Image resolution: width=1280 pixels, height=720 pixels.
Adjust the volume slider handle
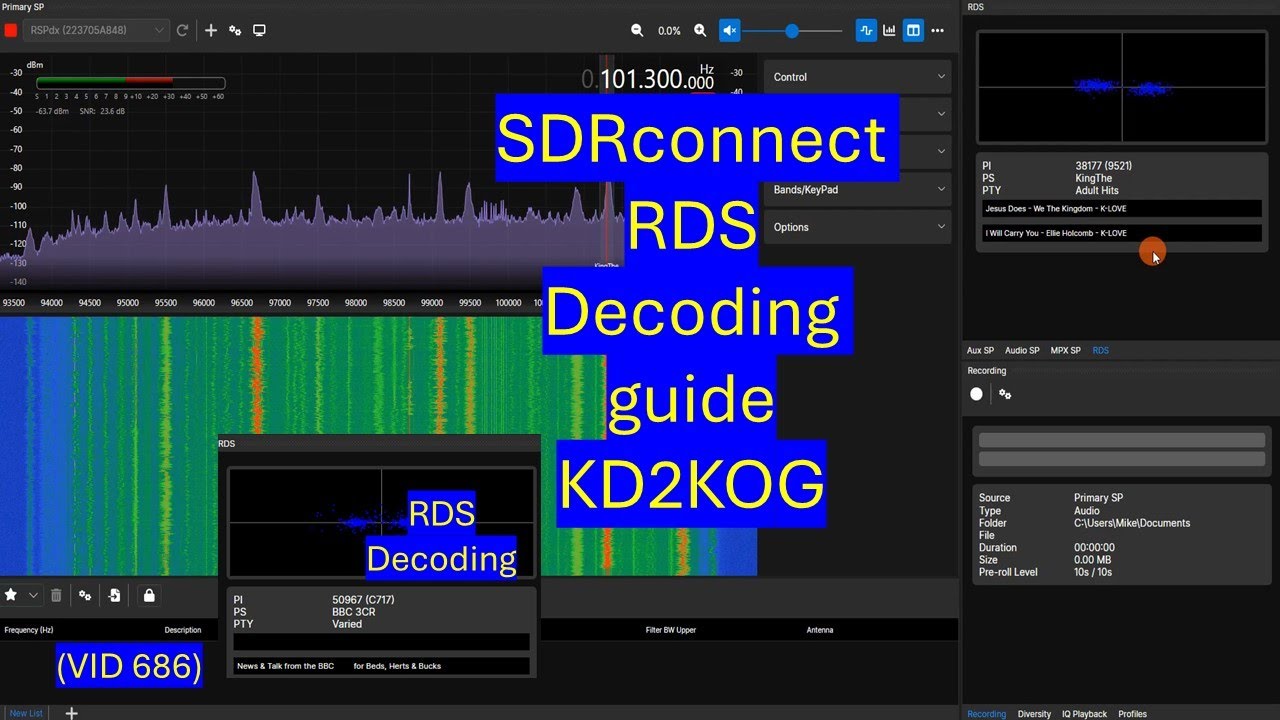[792, 31]
